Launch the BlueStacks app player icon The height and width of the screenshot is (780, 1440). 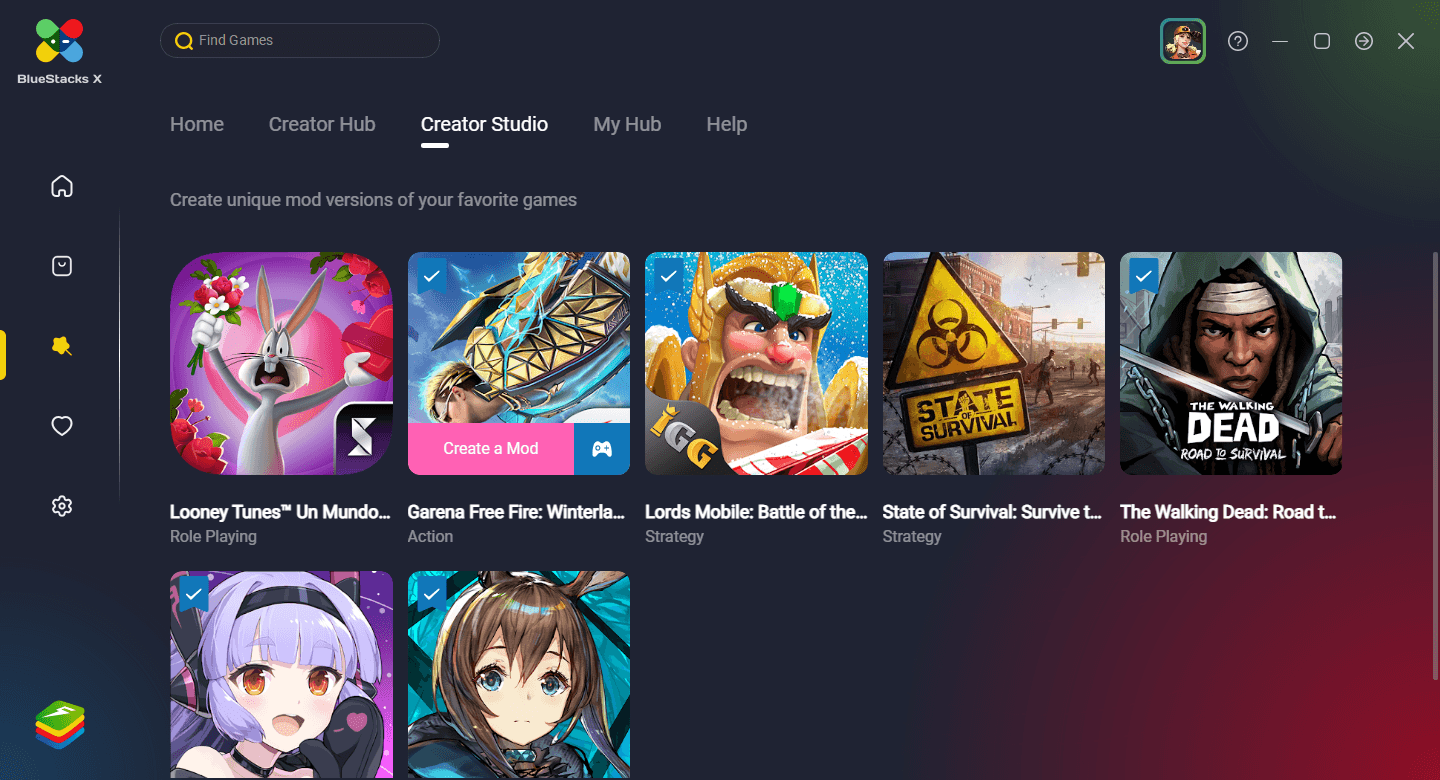(x=60, y=724)
